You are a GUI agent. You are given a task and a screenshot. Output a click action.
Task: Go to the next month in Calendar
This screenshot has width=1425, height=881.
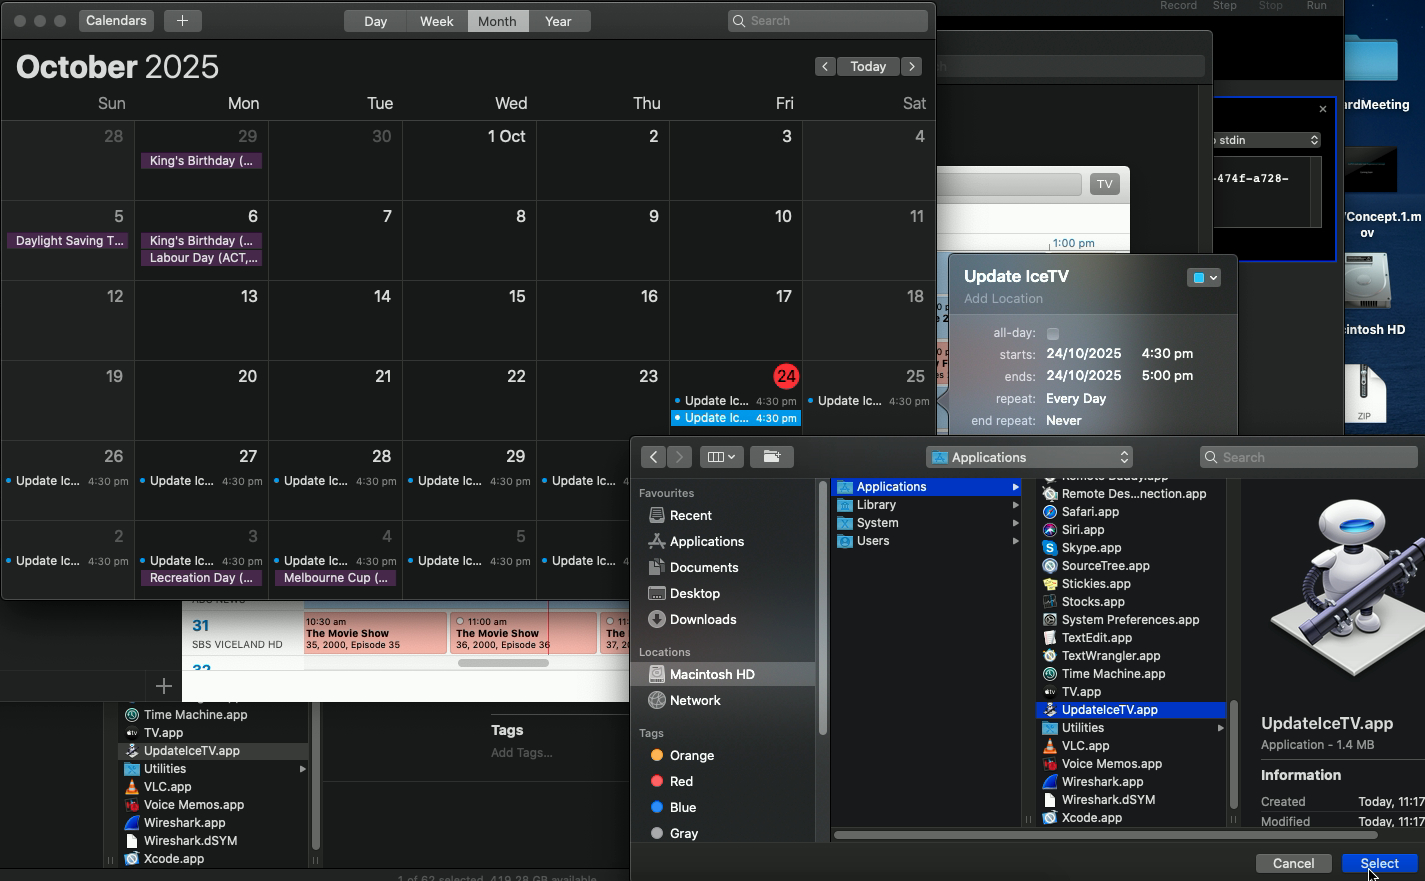[x=911, y=66]
